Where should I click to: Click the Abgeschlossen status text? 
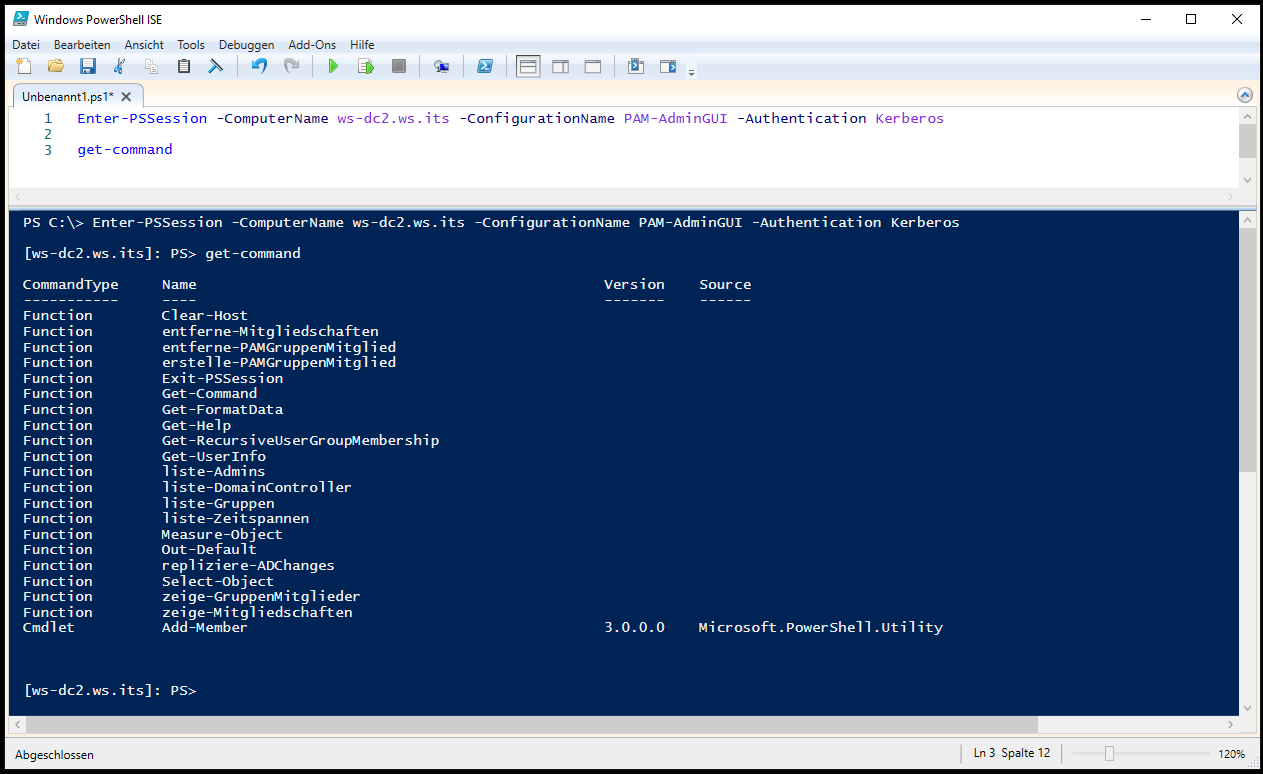[54, 755]
